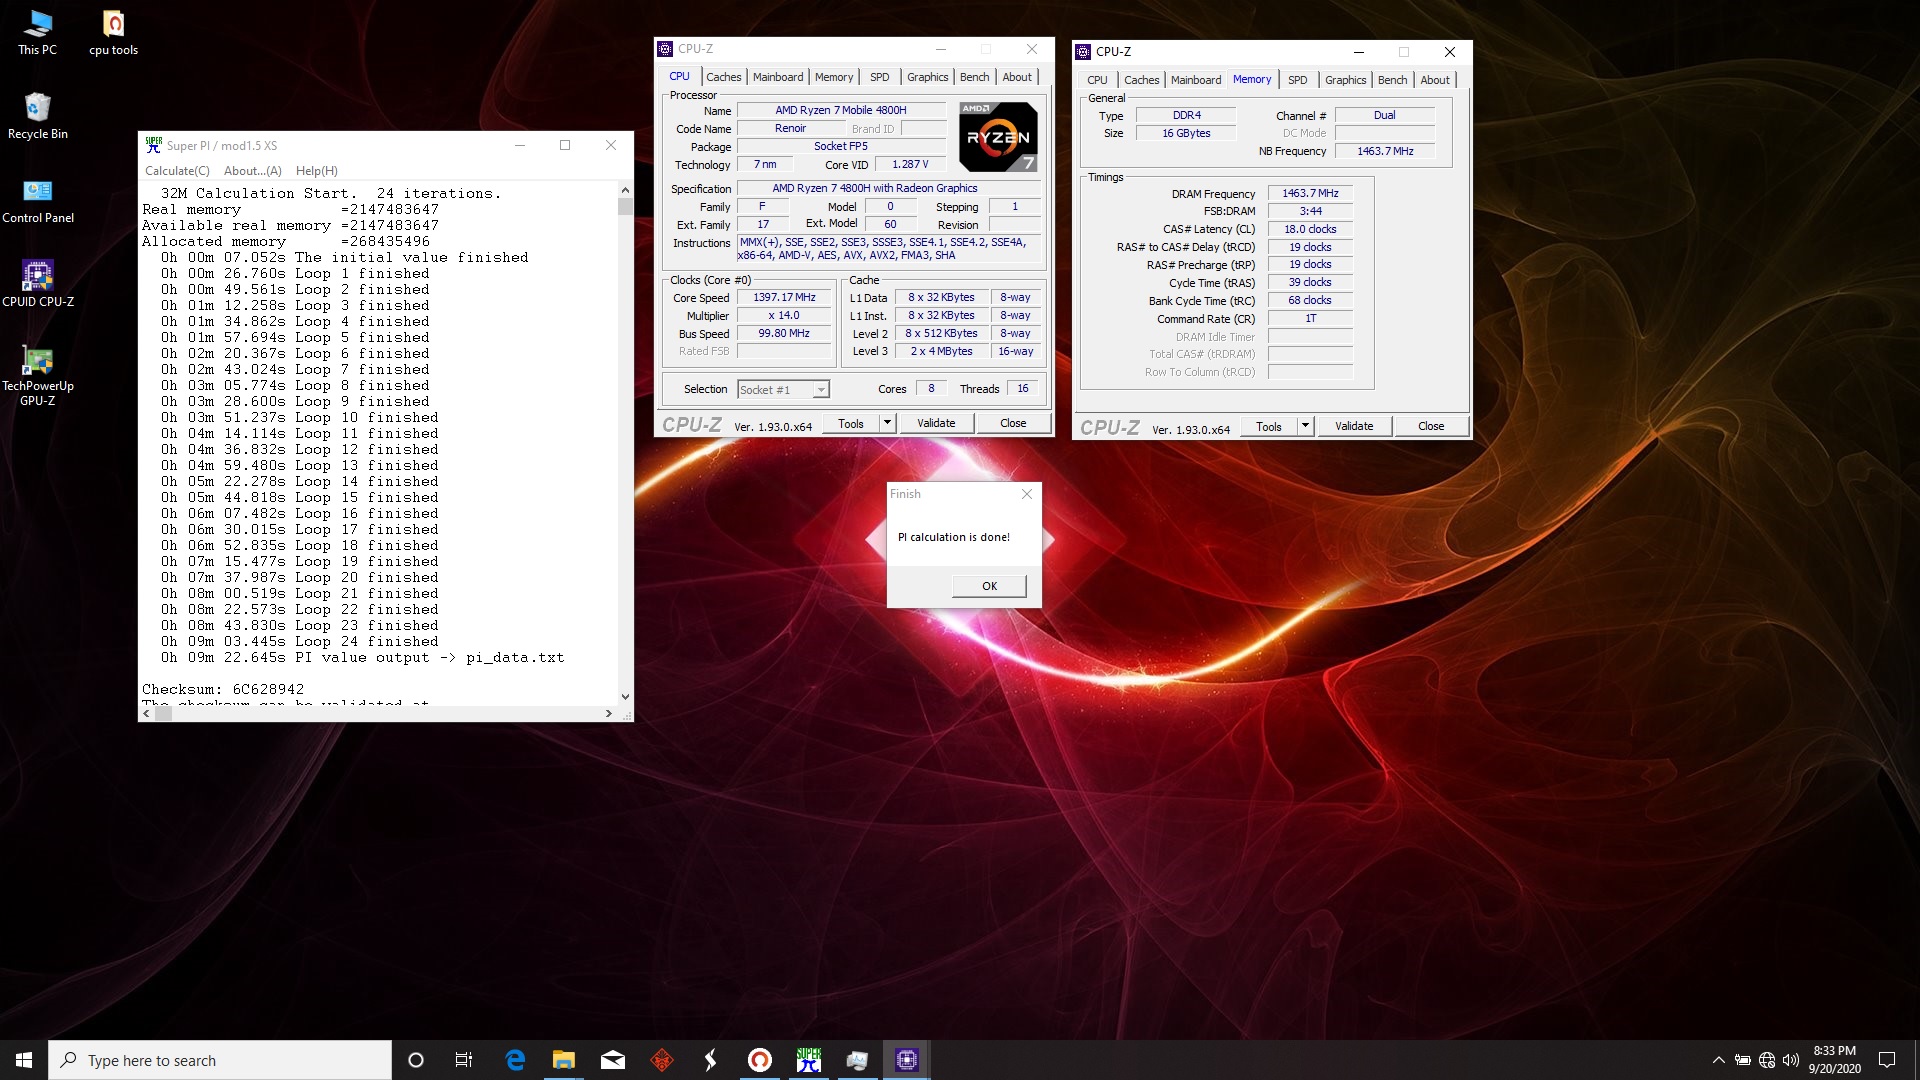
Task: Click Validate in right CPU-Z window
Action: click(x=1354, y=426)
